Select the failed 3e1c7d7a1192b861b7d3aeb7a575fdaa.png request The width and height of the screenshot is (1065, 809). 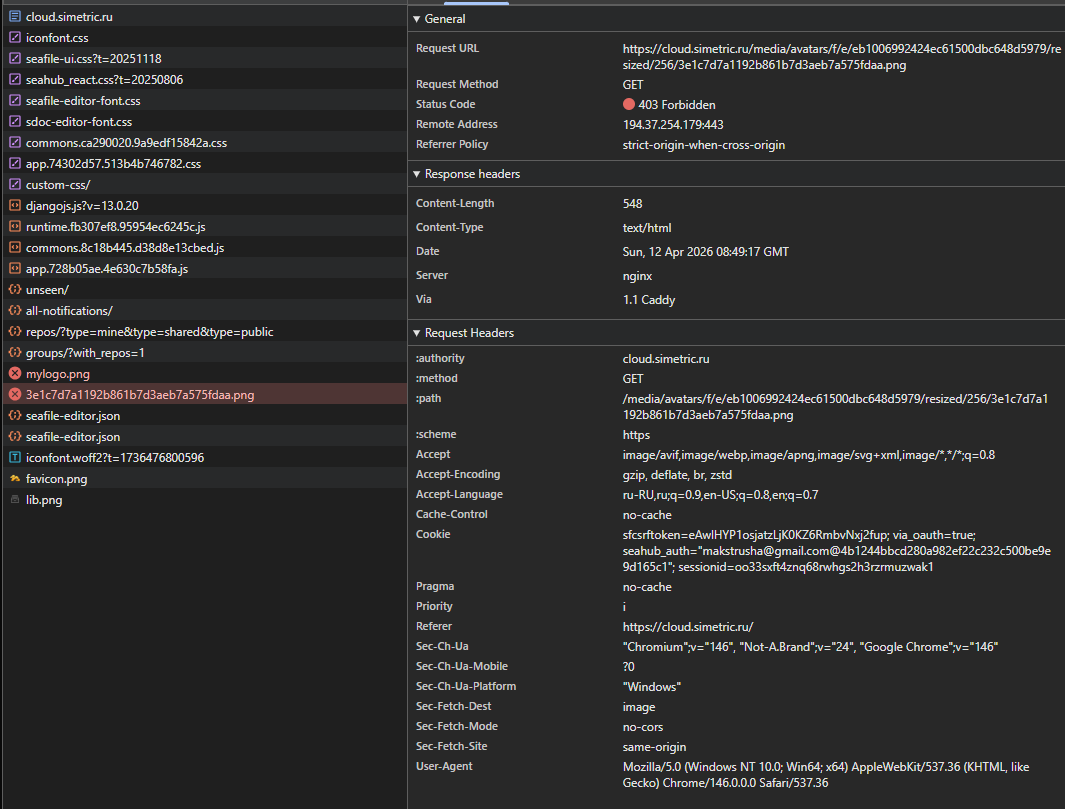[x=140, y=395]
